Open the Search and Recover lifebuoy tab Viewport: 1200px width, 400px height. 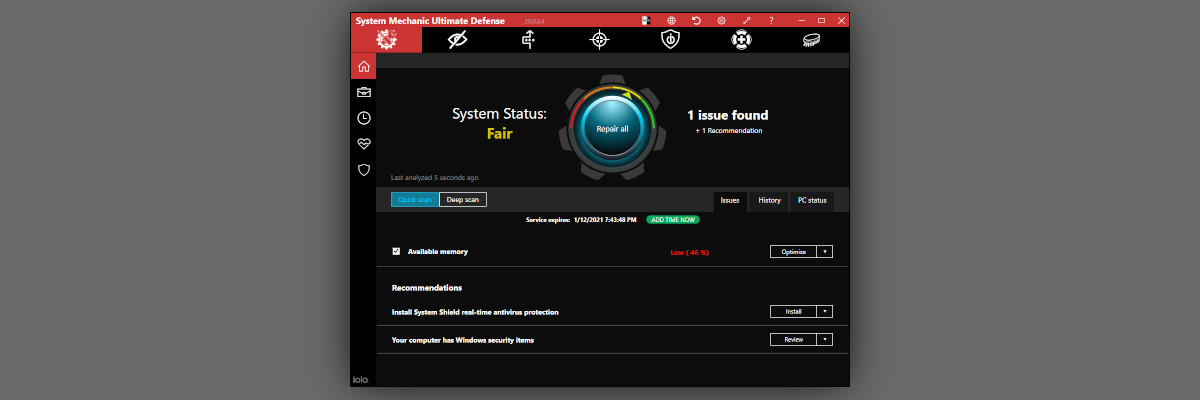point(740,40)
